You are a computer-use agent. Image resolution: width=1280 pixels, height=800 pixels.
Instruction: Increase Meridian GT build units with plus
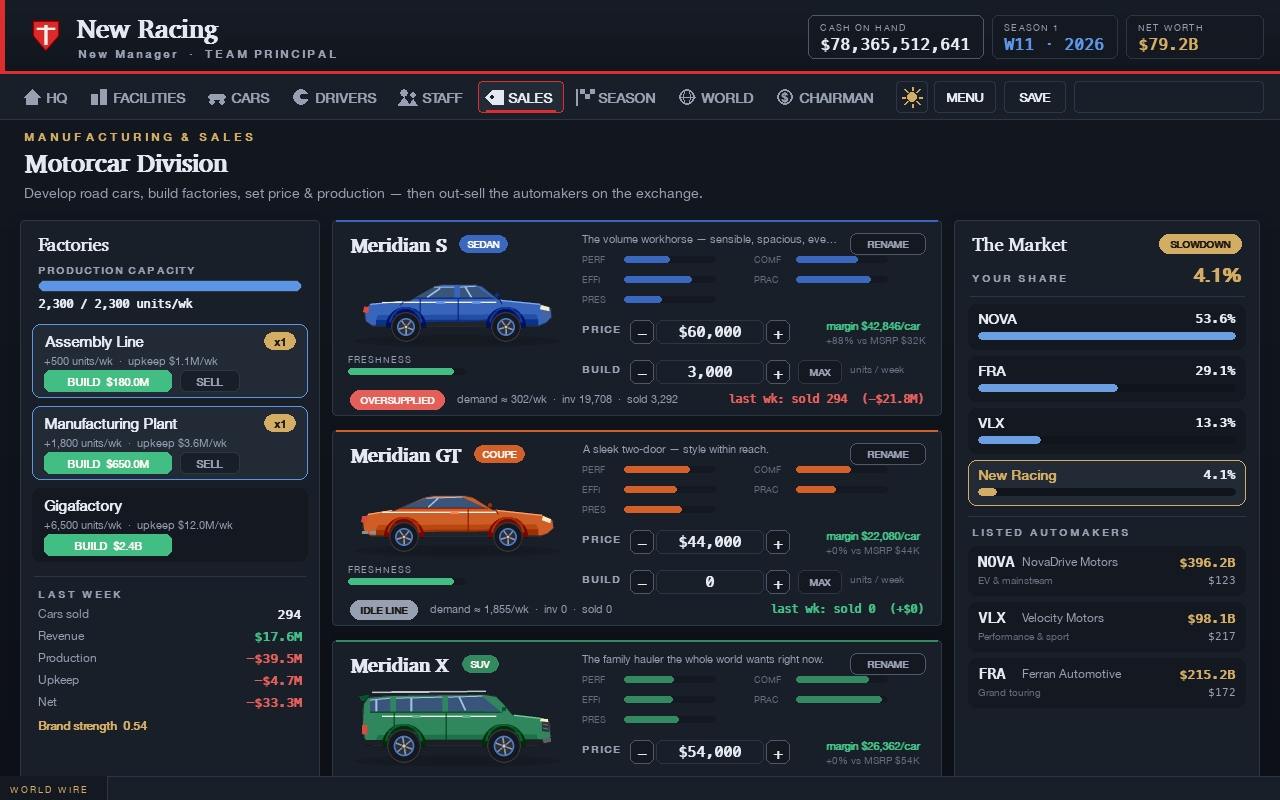click(x=778, y=582)
